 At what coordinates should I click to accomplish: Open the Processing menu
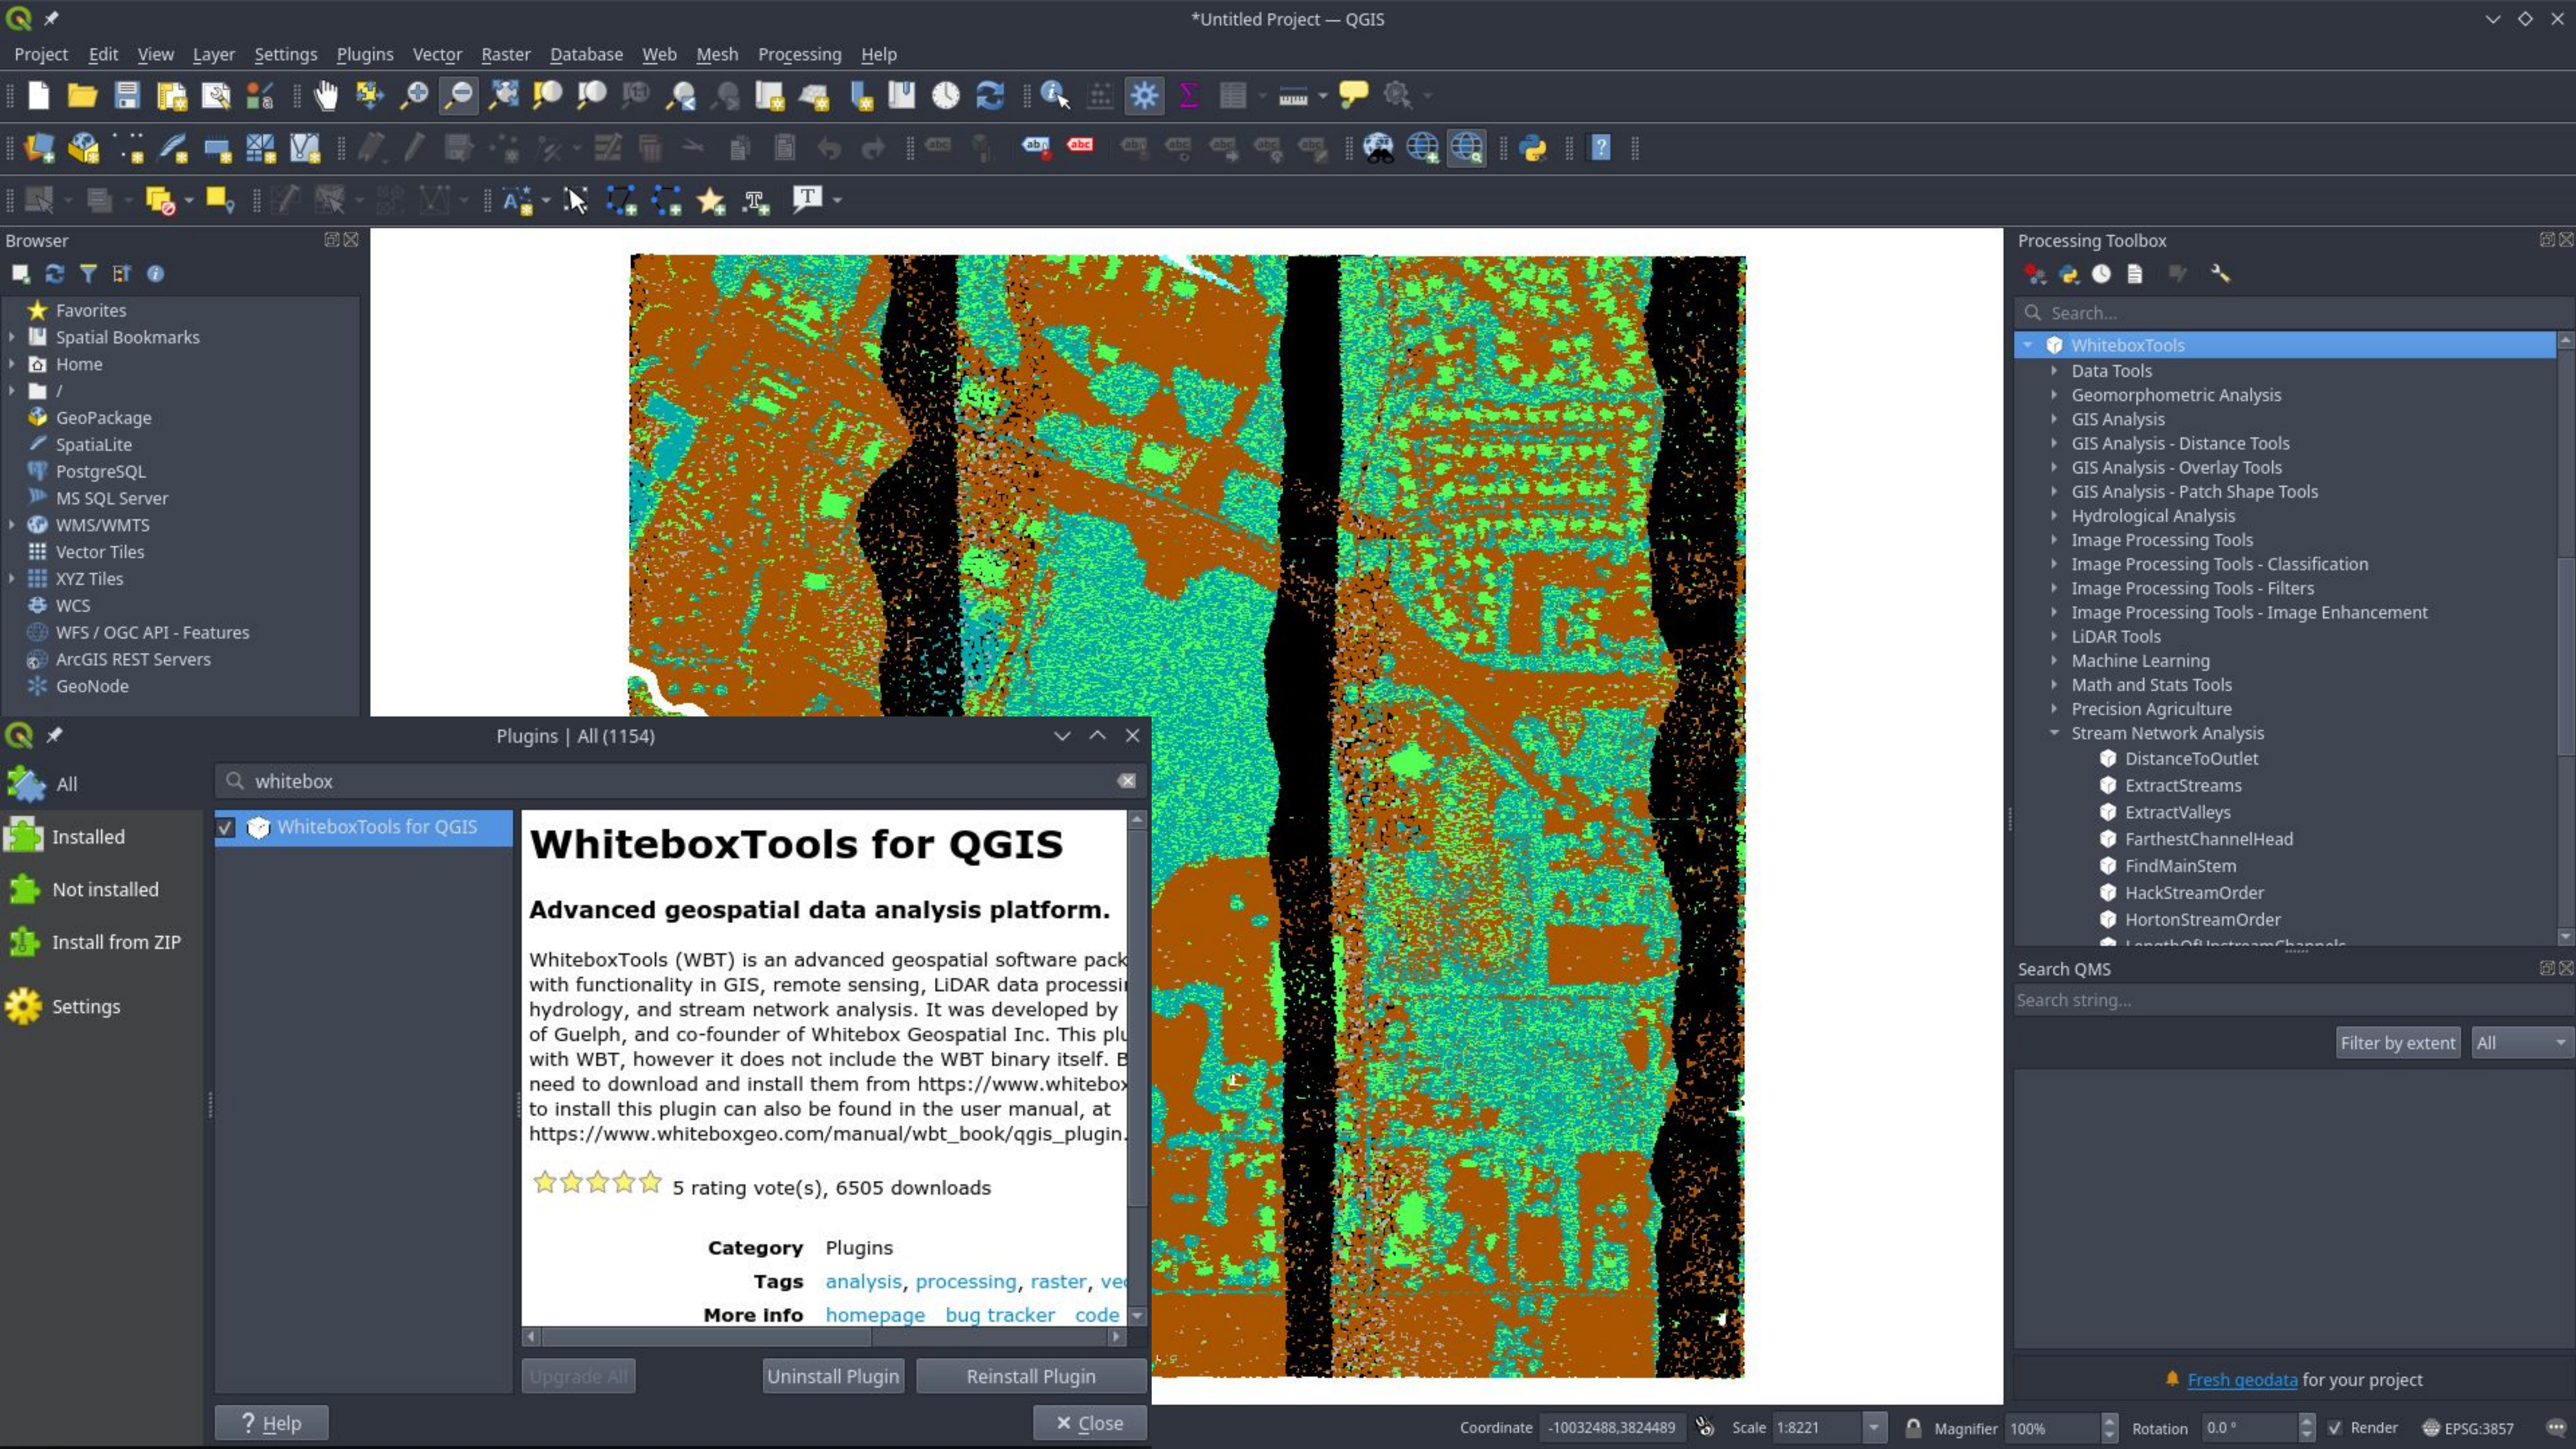pos(798,54)
